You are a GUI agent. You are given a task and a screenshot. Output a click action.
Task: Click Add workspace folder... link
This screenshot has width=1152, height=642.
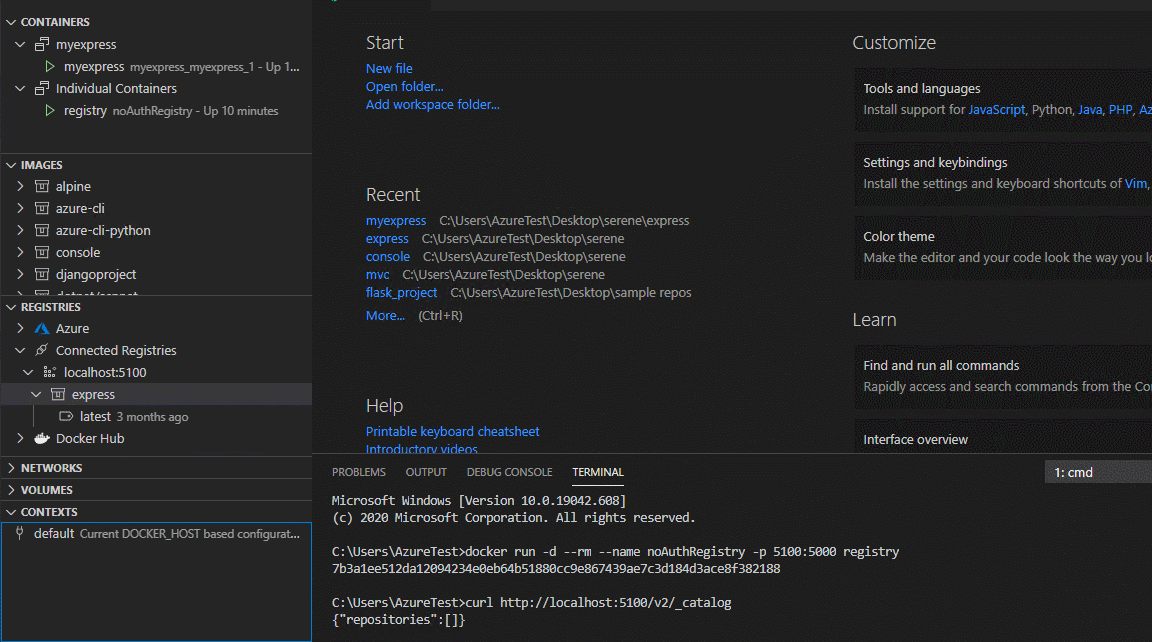(x=433, y=104)
